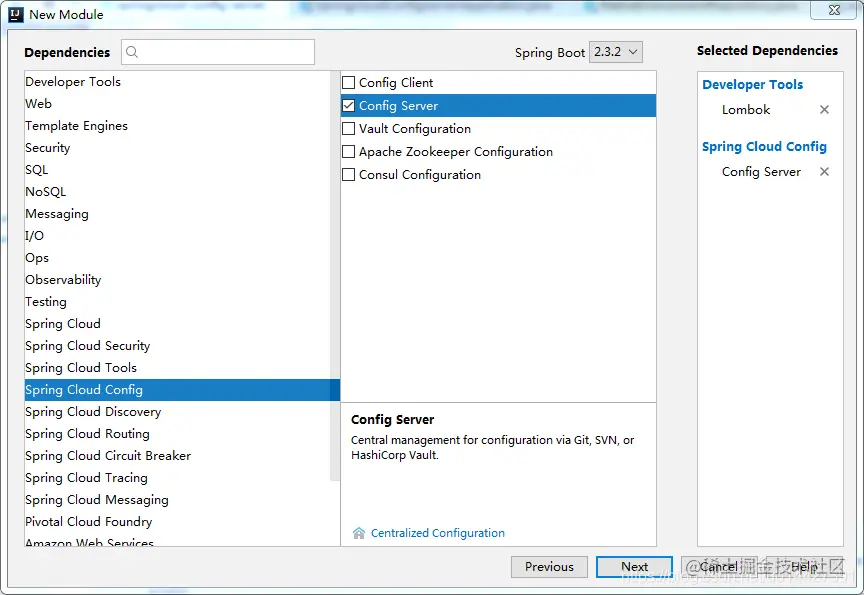
Task: Select the Spring Cloud category
Action: [x=177, y=324]
